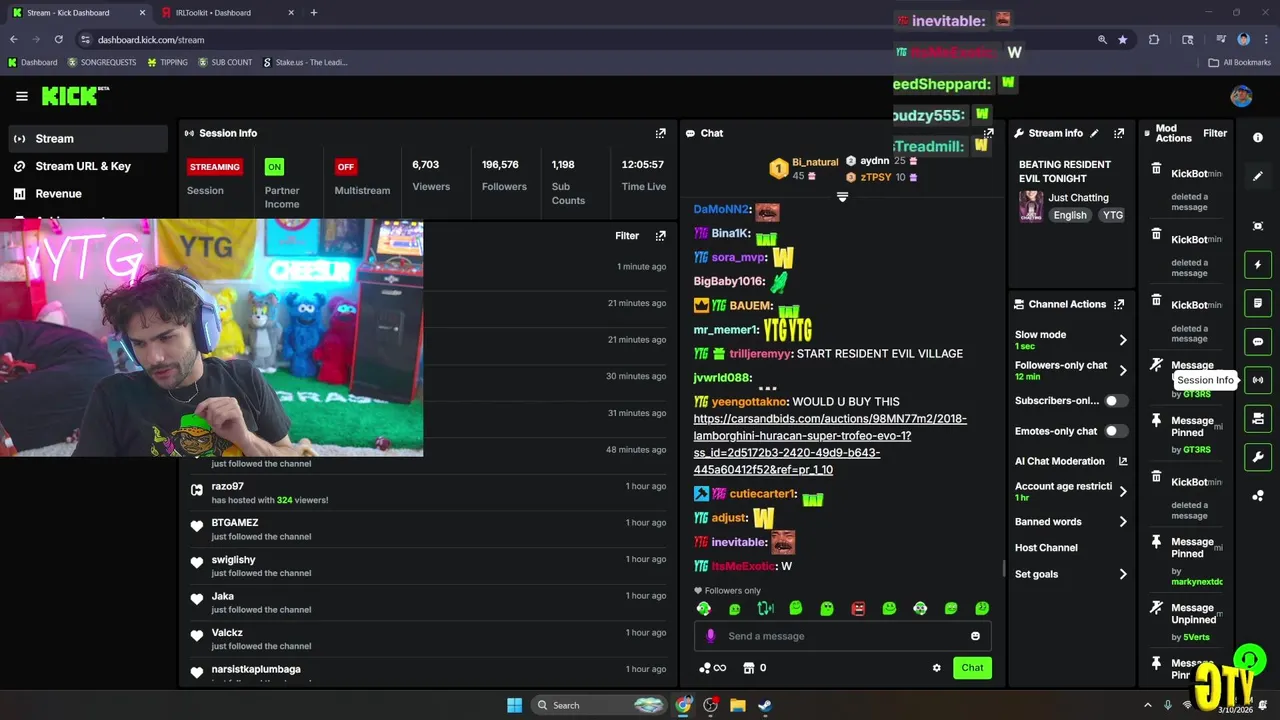Insert the red angry emote

[858, 608]
